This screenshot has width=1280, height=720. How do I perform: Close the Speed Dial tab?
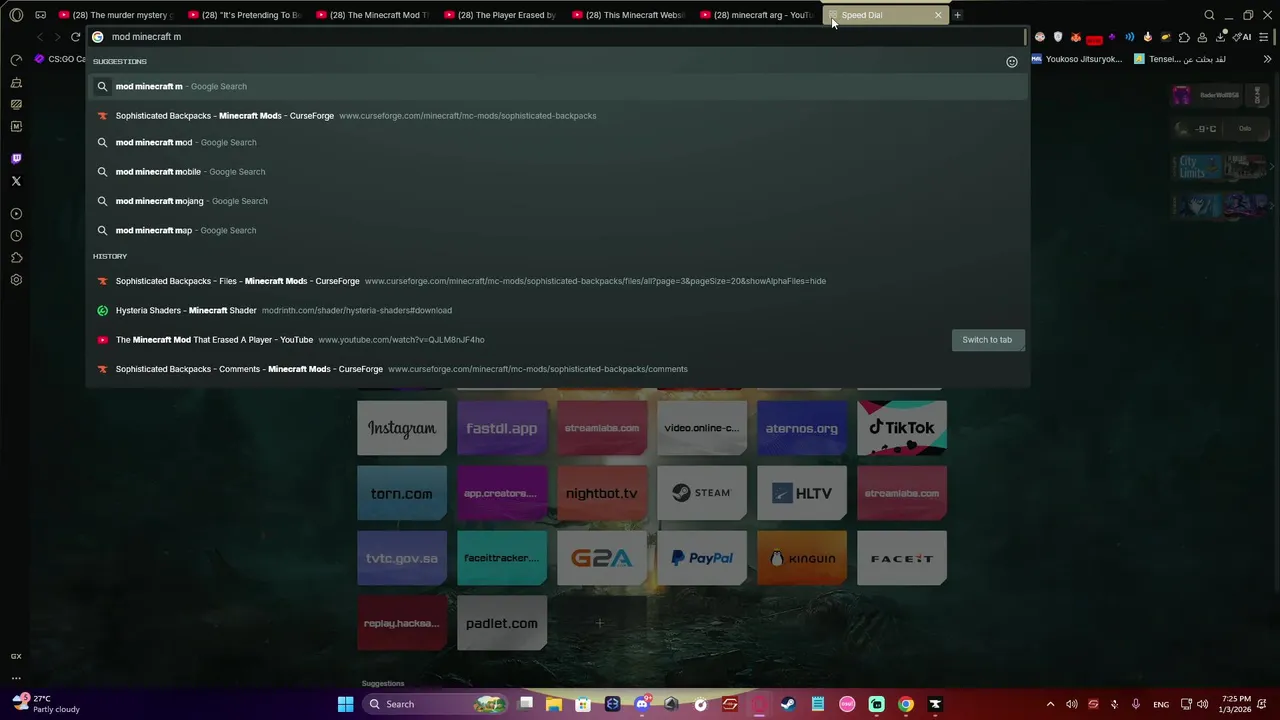[938, 15]
